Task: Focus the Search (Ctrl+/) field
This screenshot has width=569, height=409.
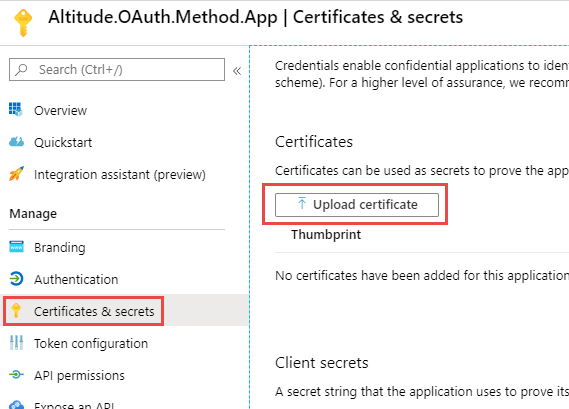Action: click(x=117, y=69)
